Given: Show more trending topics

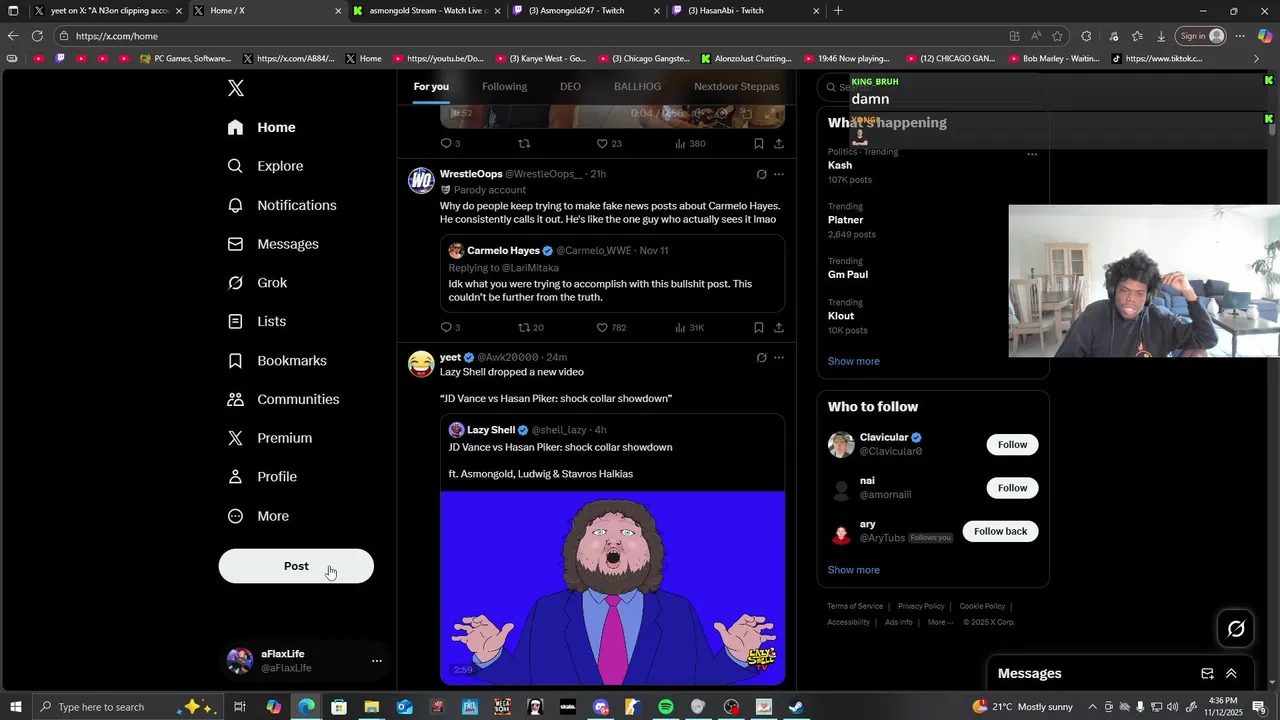Looking at the screenshot, I should (853, 361).
